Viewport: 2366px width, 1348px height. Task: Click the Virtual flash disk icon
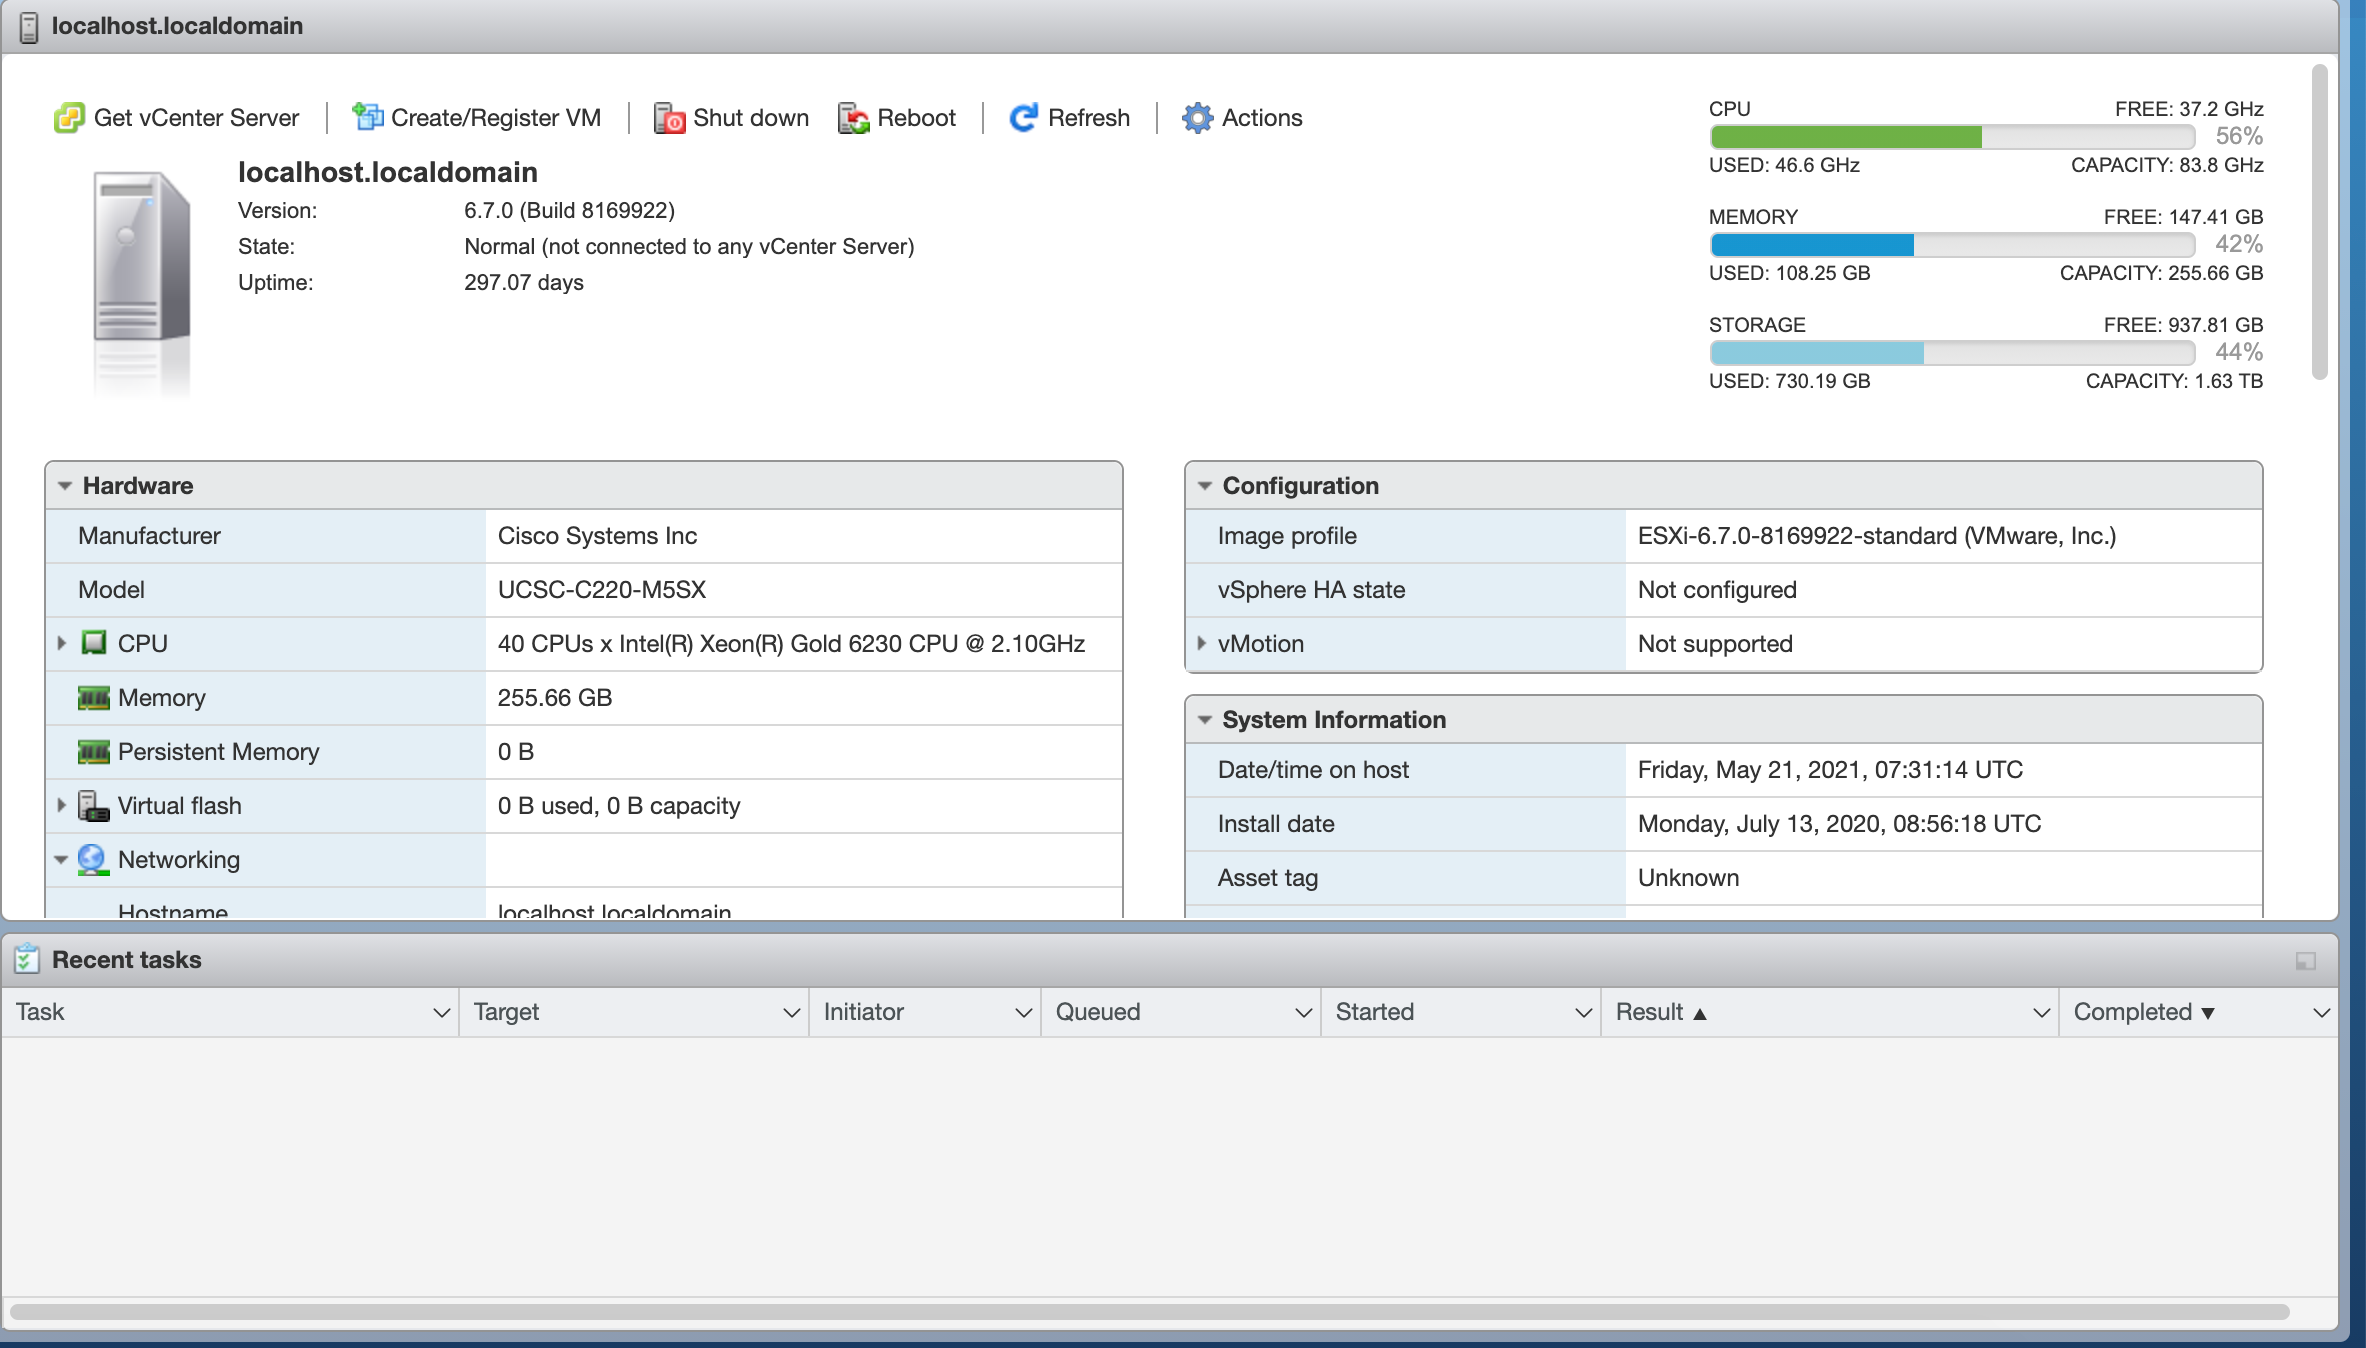coord(94,806)
